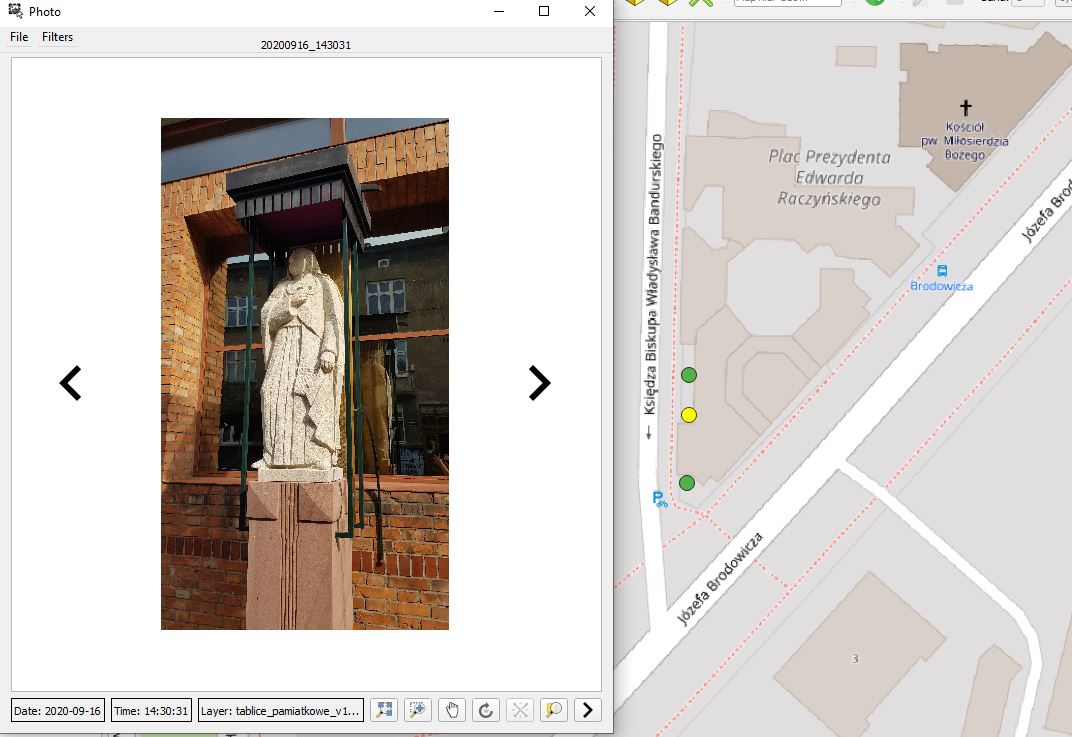Expand more tools with bottom chevron arrow

click(588, 710)
